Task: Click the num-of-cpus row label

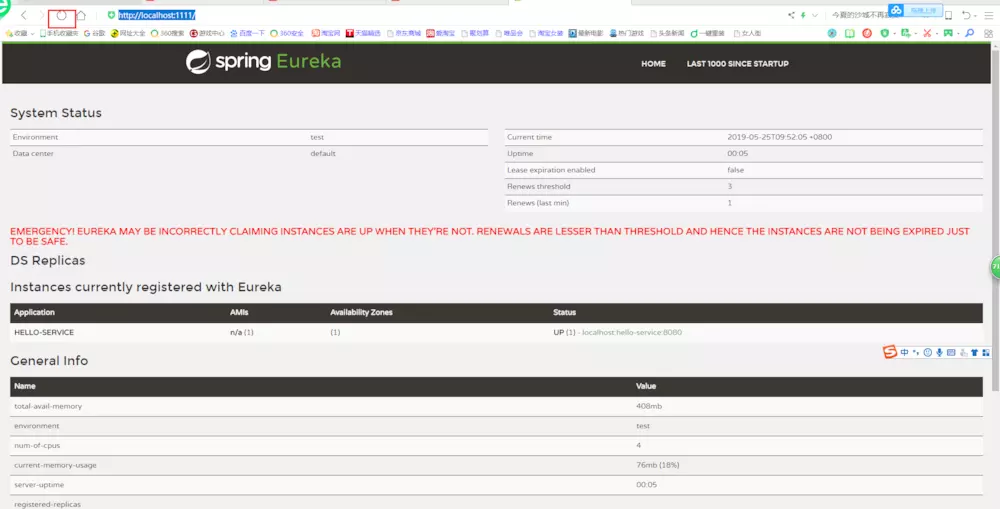Action: pos(37,445)
